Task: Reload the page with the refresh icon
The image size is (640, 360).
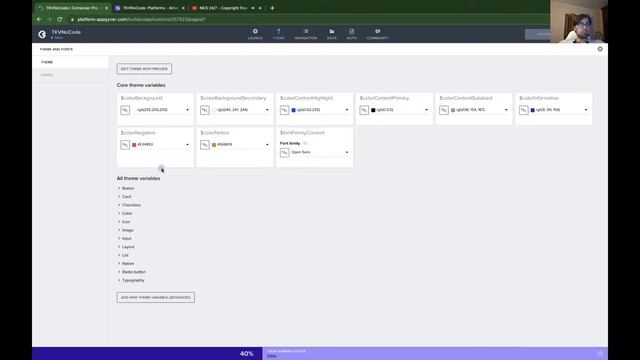Action: 60,19
